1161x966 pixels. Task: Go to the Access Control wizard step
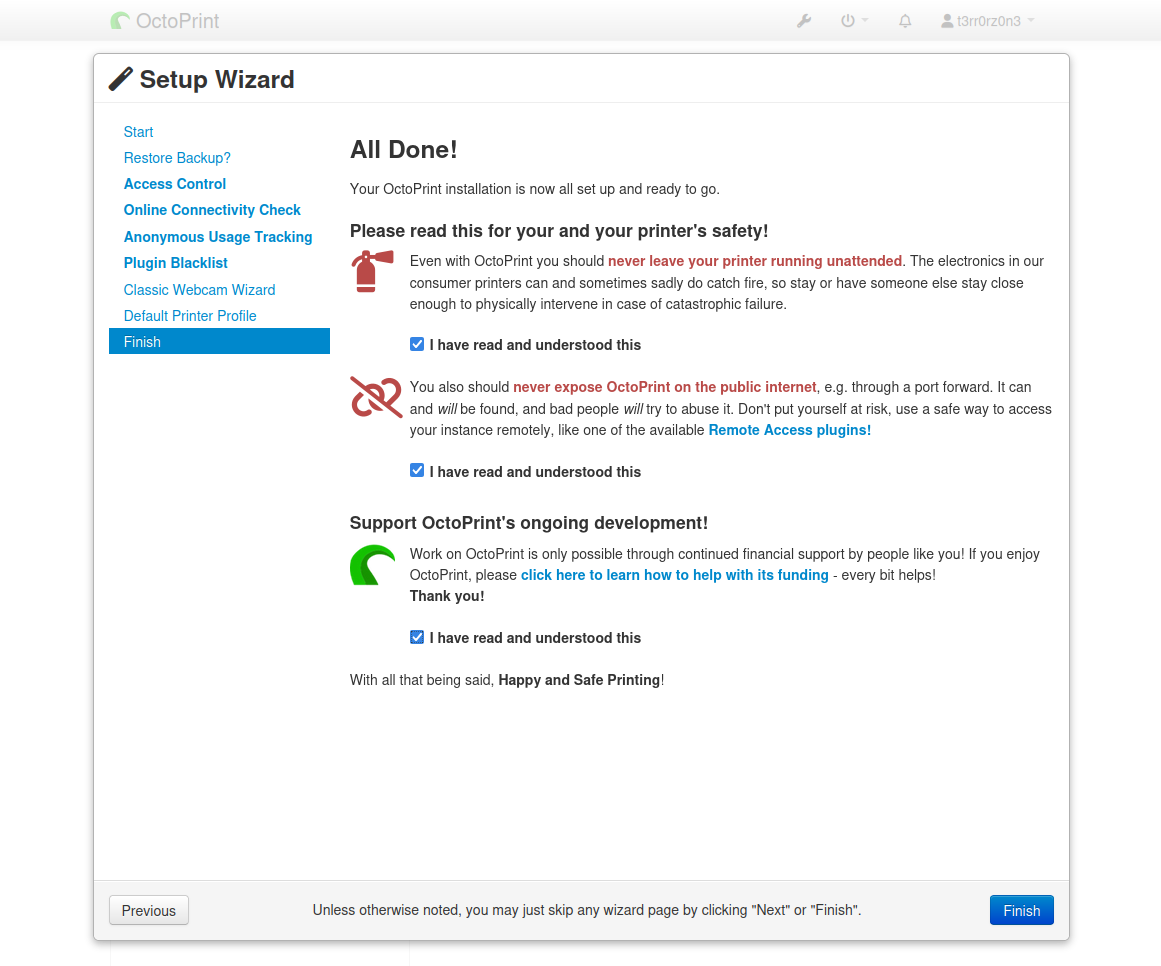175,184
